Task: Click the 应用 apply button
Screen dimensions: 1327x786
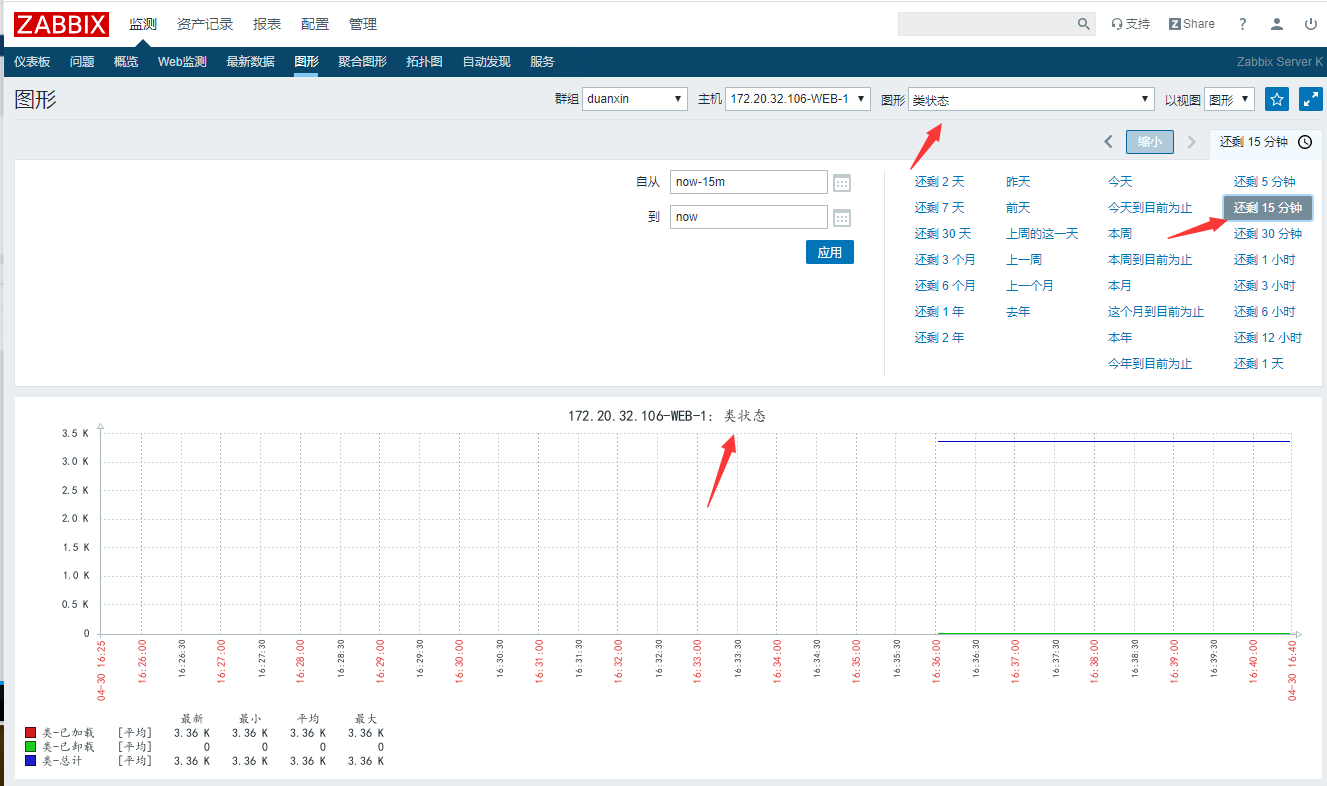Action: [x=830, y=252]
